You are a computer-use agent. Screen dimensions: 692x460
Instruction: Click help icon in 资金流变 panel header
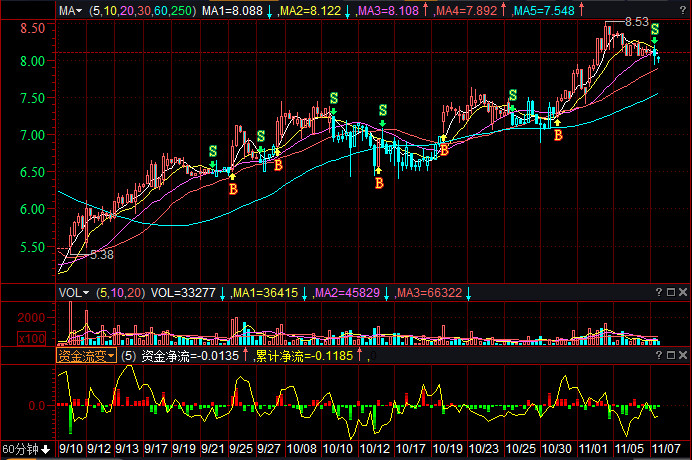[659, 355]
